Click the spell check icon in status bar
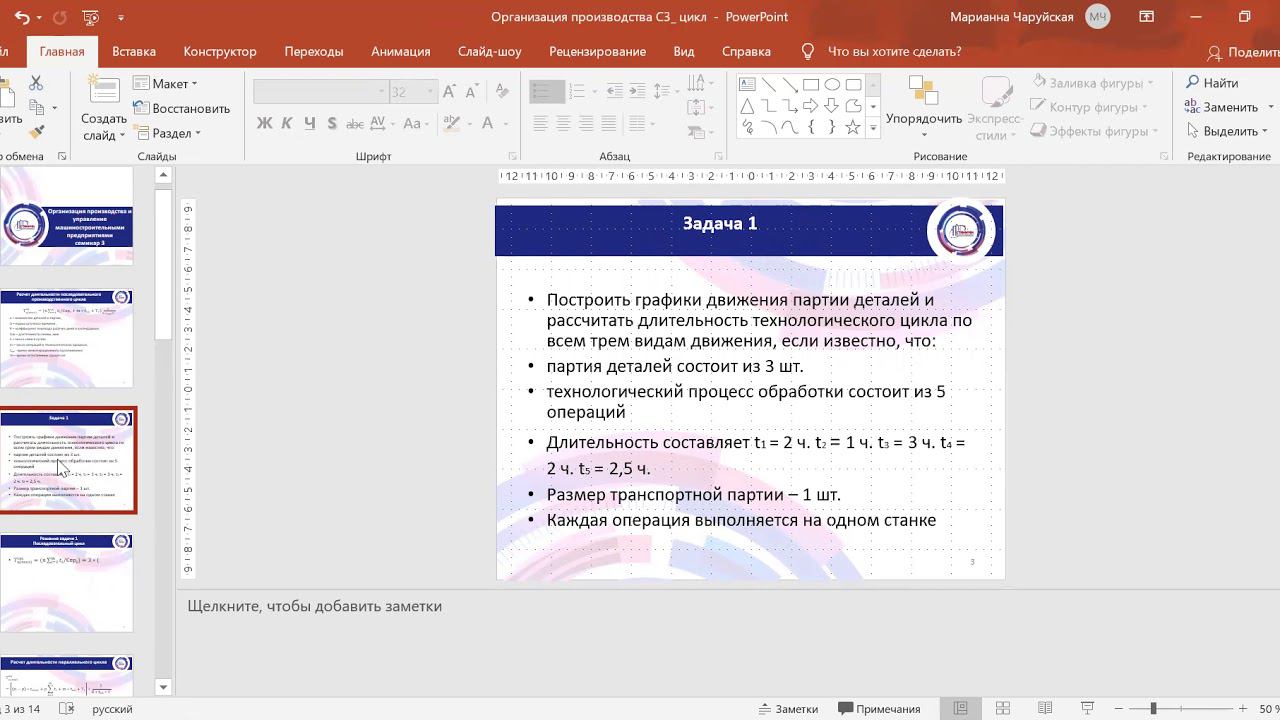Image resolution: width=1280 pixels, height=720 pixels. 66,709
